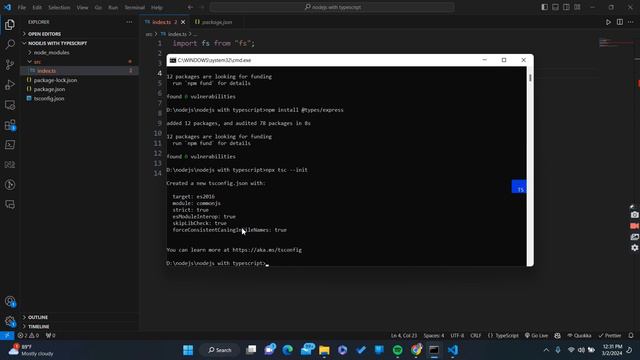Collapse NODEJS WITH TYPESCRIPT folder section
The width and height of the screenshot is (640, 360).
pyautogui.click(x=80, y=43)
